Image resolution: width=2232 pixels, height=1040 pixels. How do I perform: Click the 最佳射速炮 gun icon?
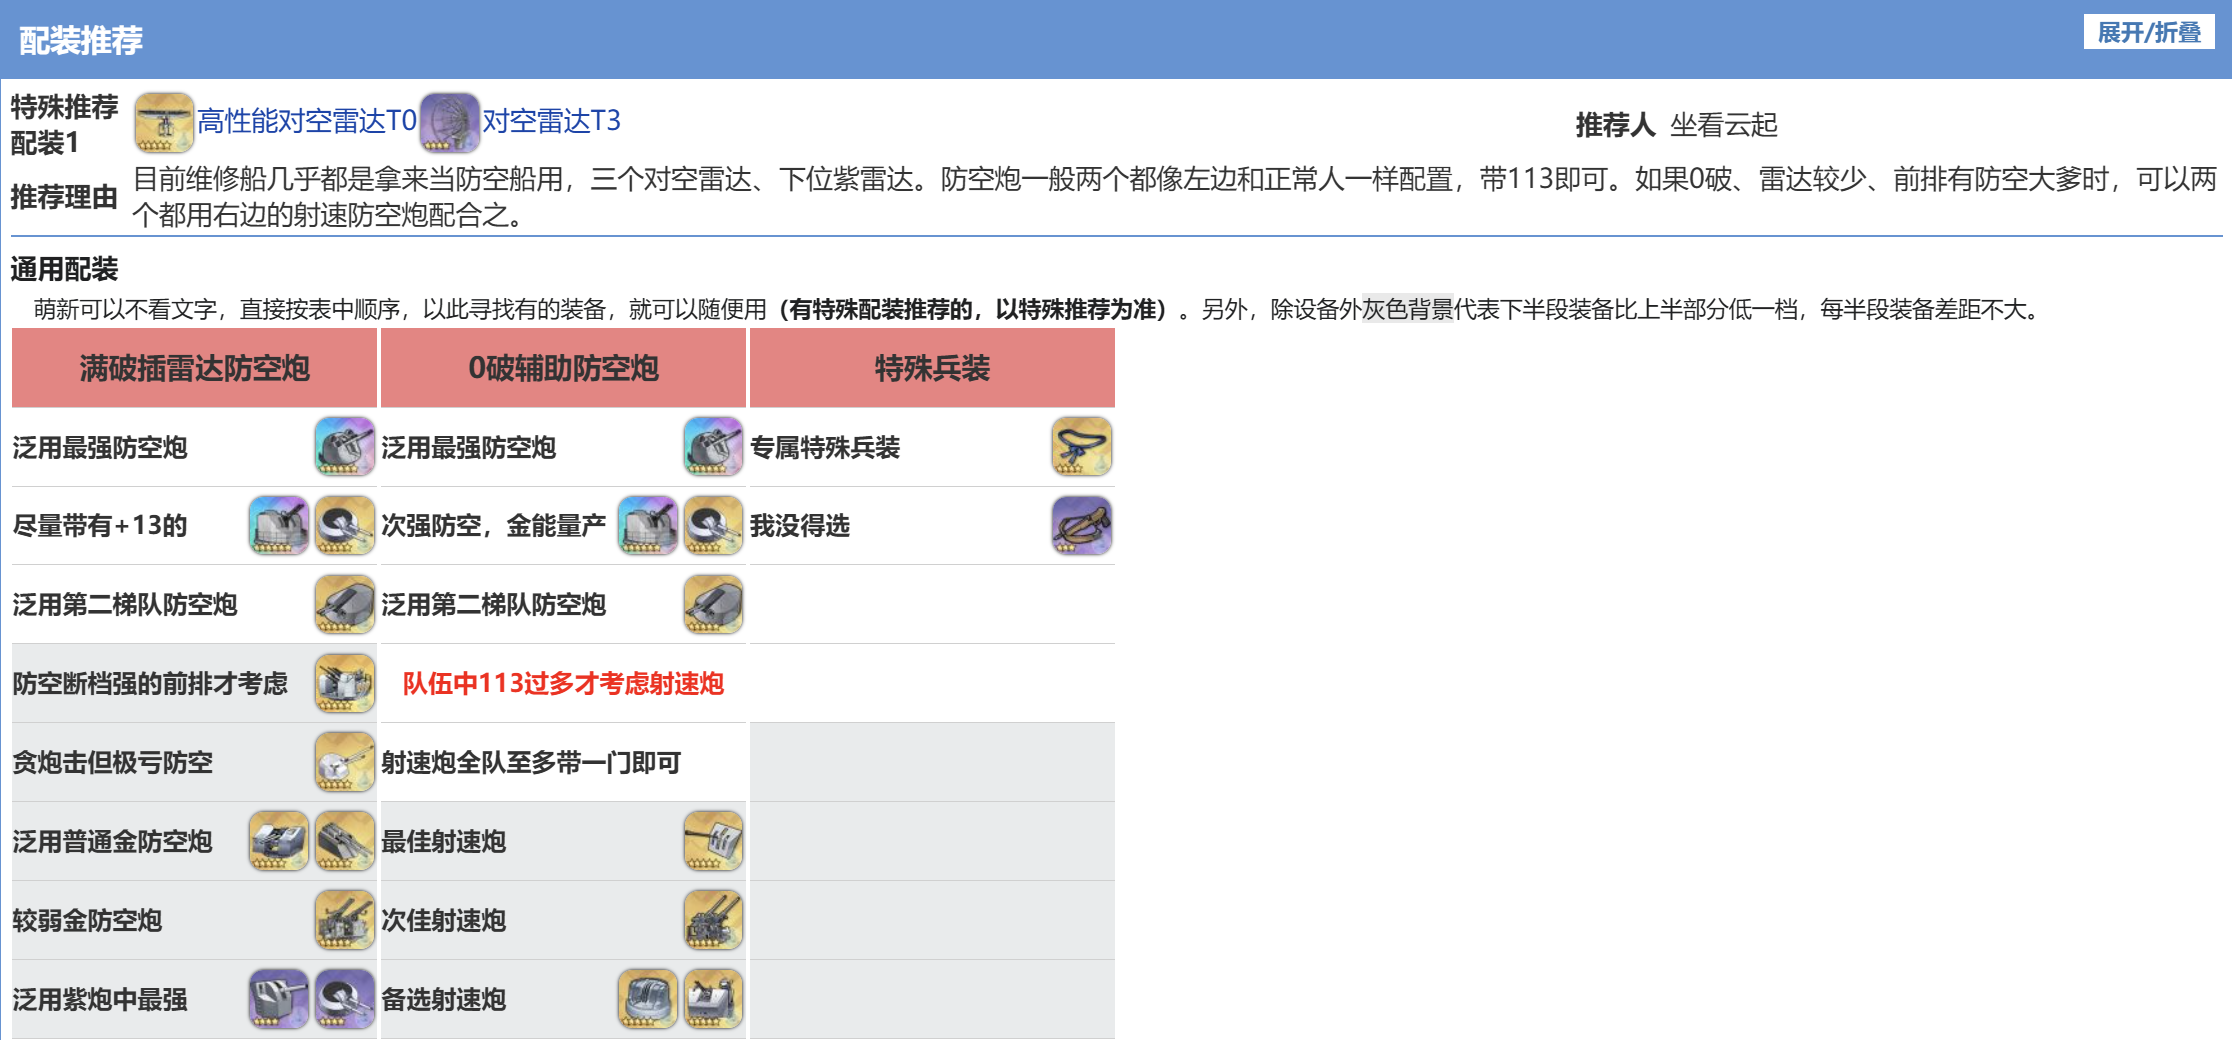713,841
